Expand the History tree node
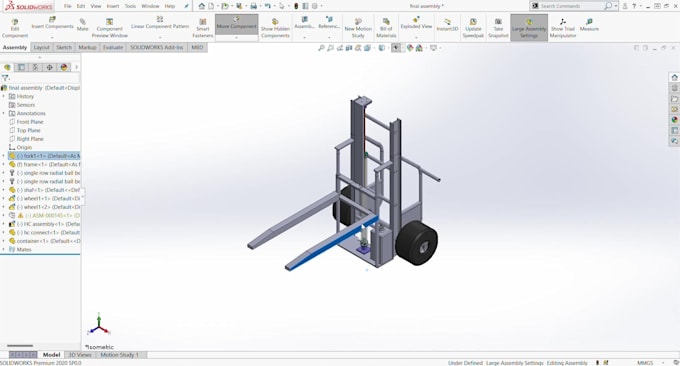Viewport: 680px width, 366px height. point(4,96)
